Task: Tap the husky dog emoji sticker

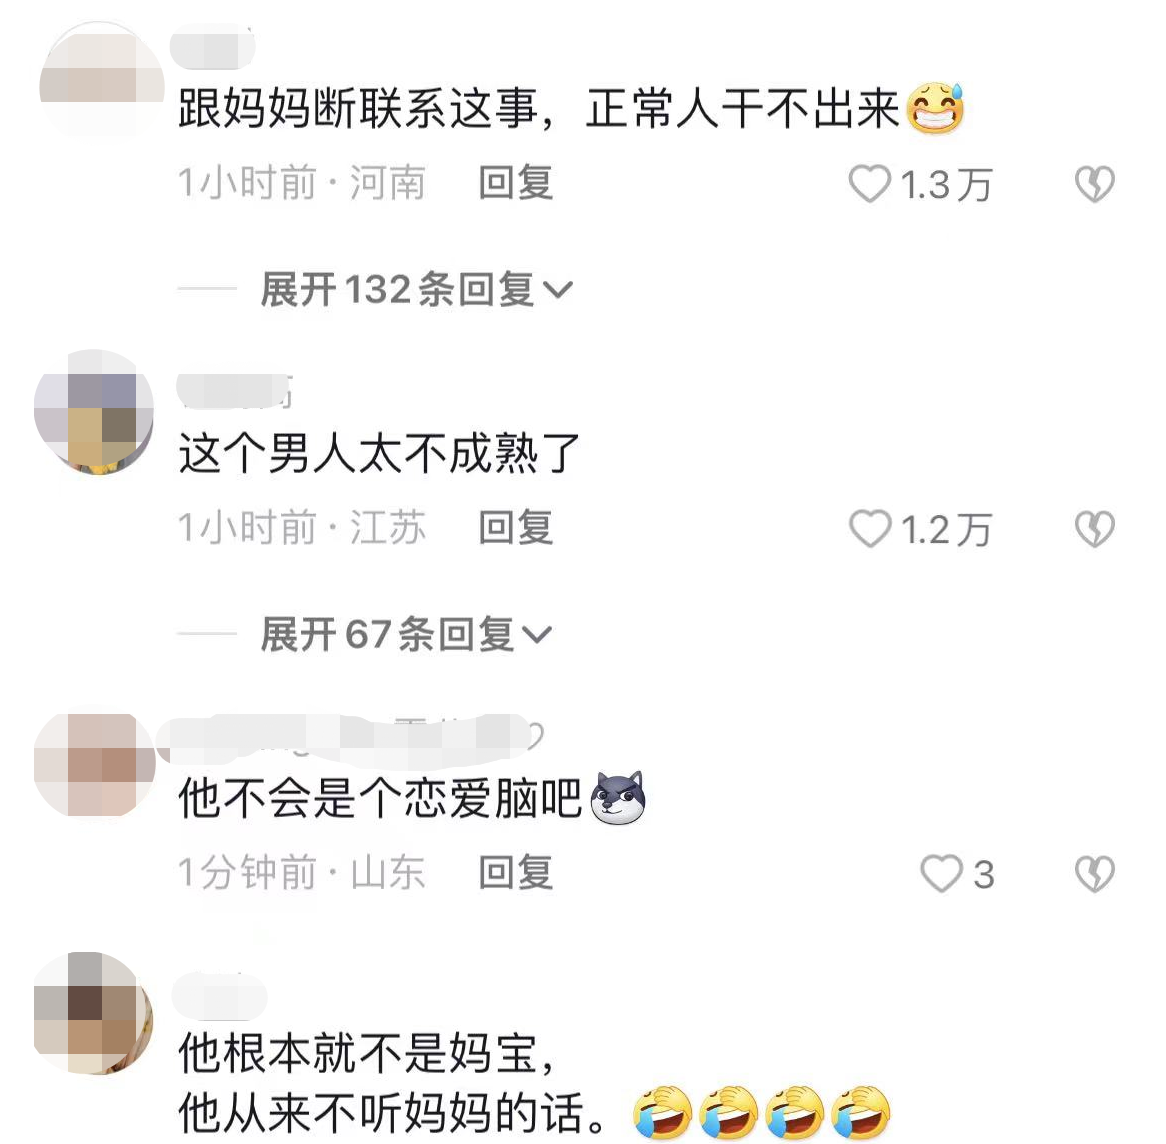Action: point(617,797)
